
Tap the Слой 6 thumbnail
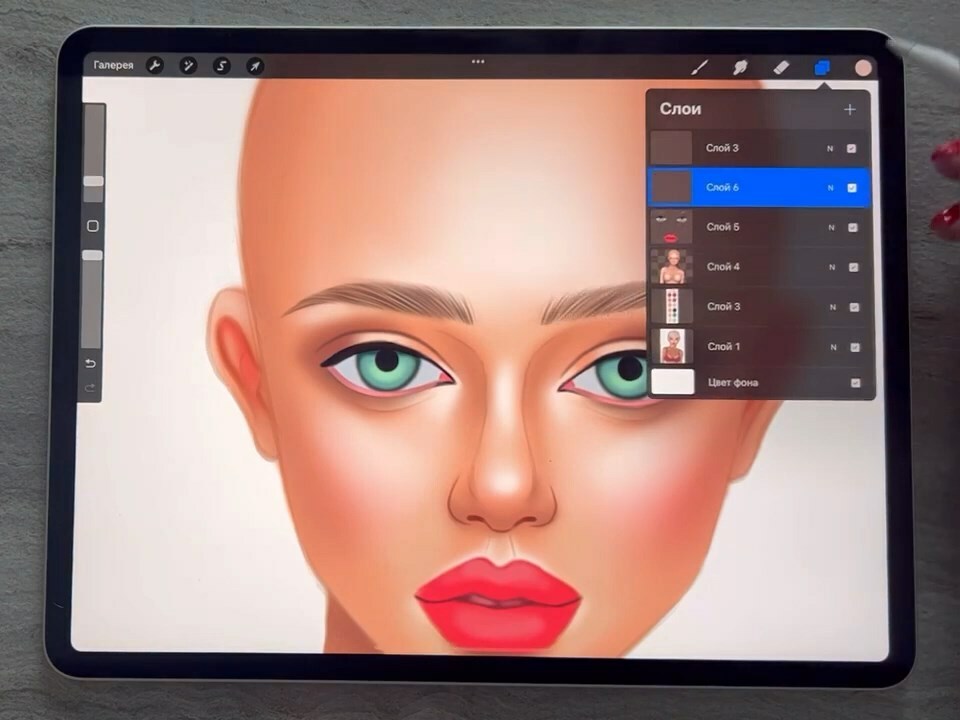coord(672,187)
